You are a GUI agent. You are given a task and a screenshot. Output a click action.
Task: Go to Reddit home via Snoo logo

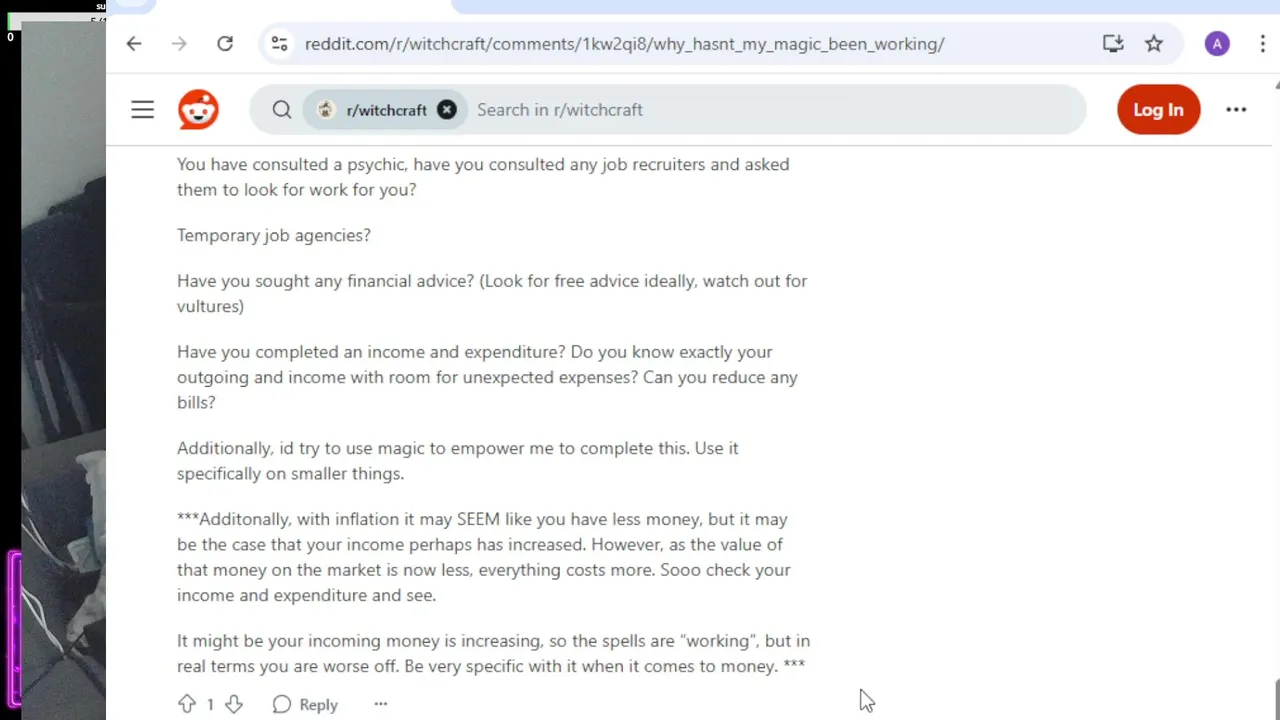(x=198, y=110)
